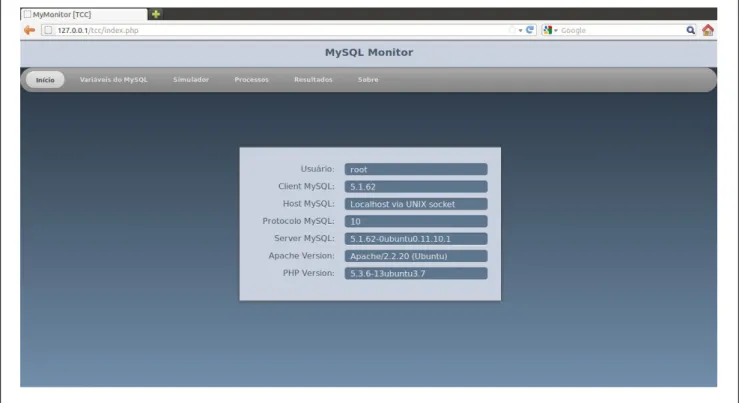This screenshot has height=403, width=739.
Task: Click the orange back arrow button
Action: pos(29,30)
